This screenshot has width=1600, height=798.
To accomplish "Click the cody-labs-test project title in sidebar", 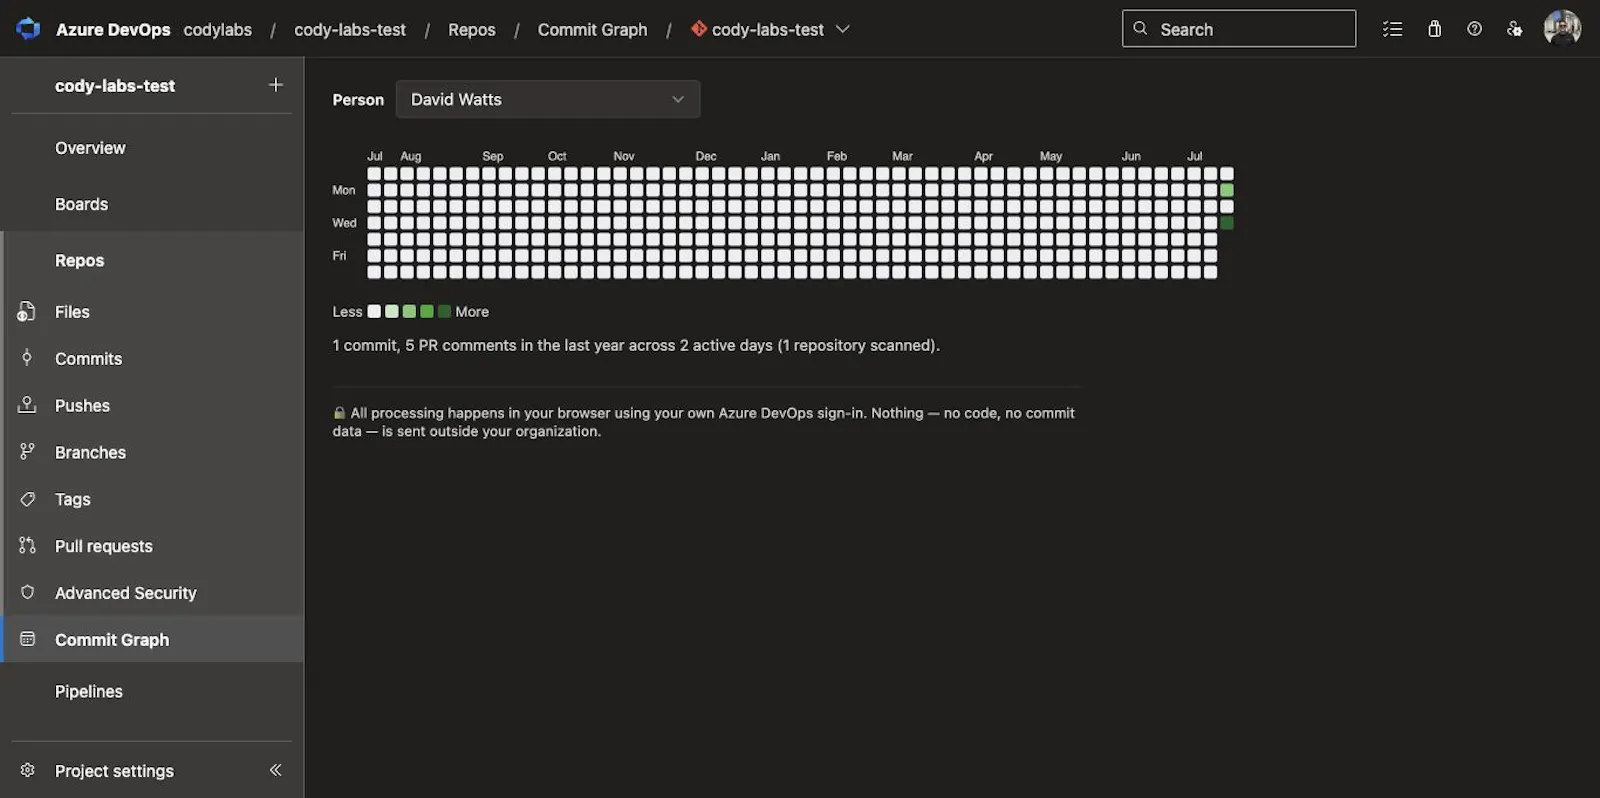I will pos(115,85).
